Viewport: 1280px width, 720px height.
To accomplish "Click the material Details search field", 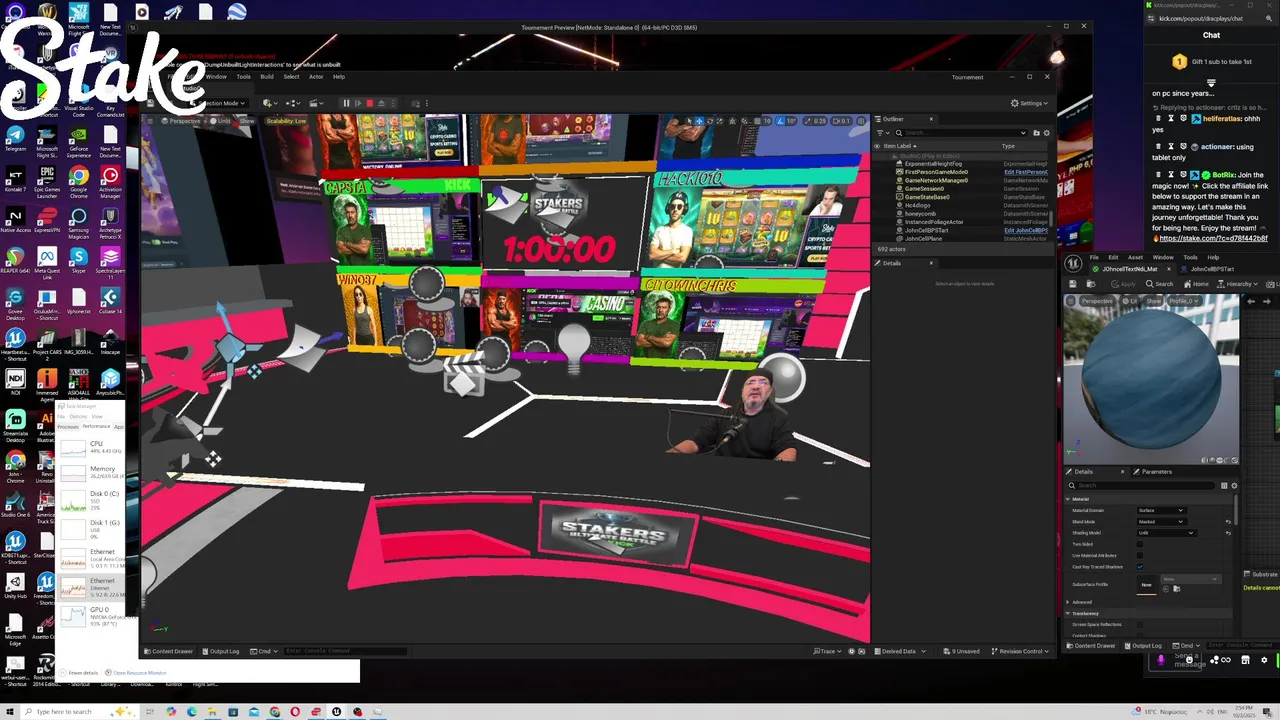I will point(1141,485).
